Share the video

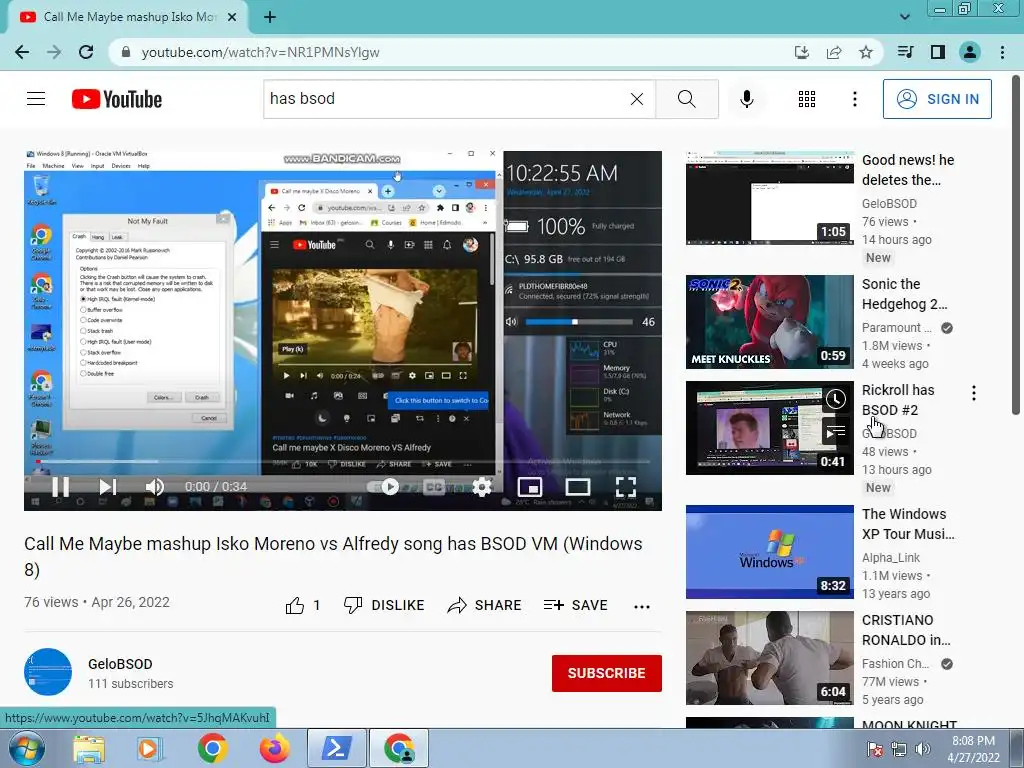(484, 605)
